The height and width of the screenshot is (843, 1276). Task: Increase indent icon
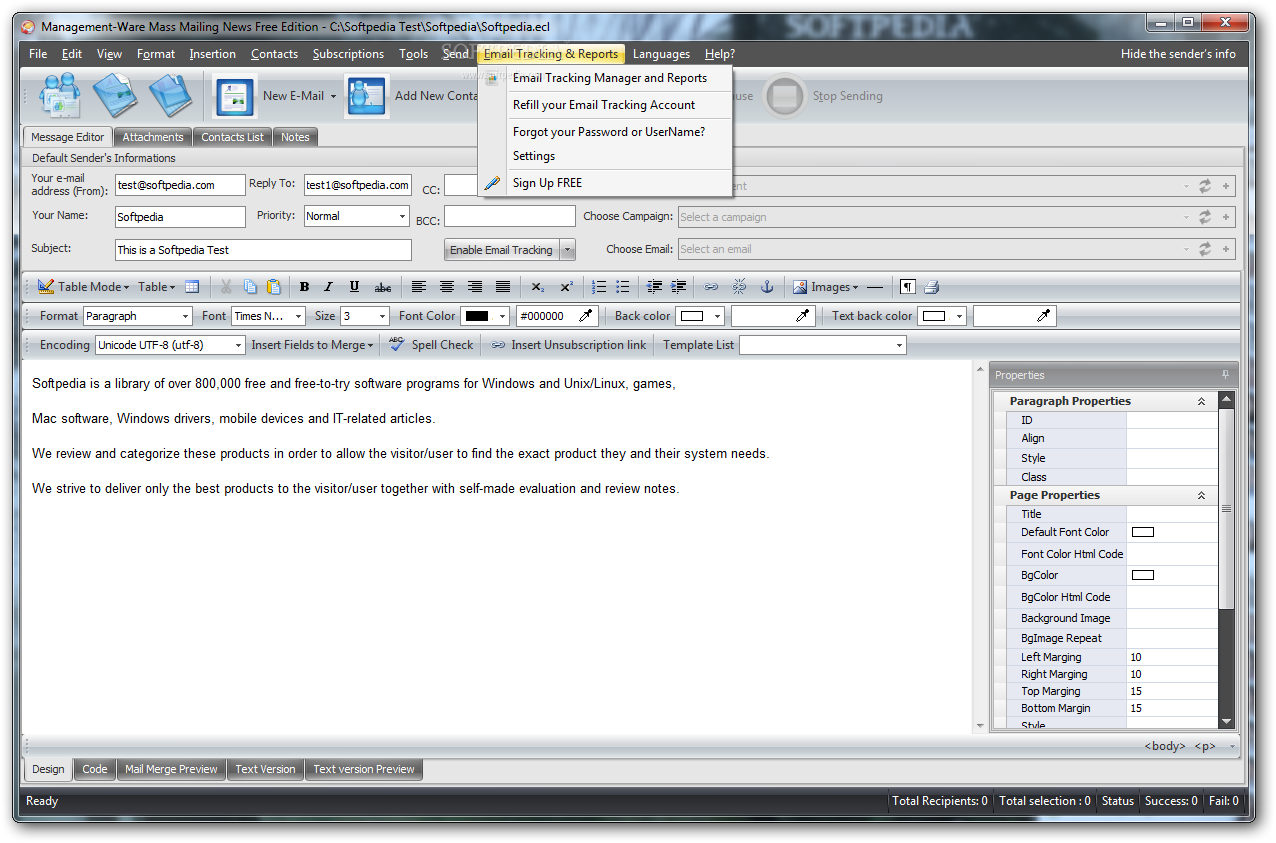pyautogui.click(x=679, y=287)
